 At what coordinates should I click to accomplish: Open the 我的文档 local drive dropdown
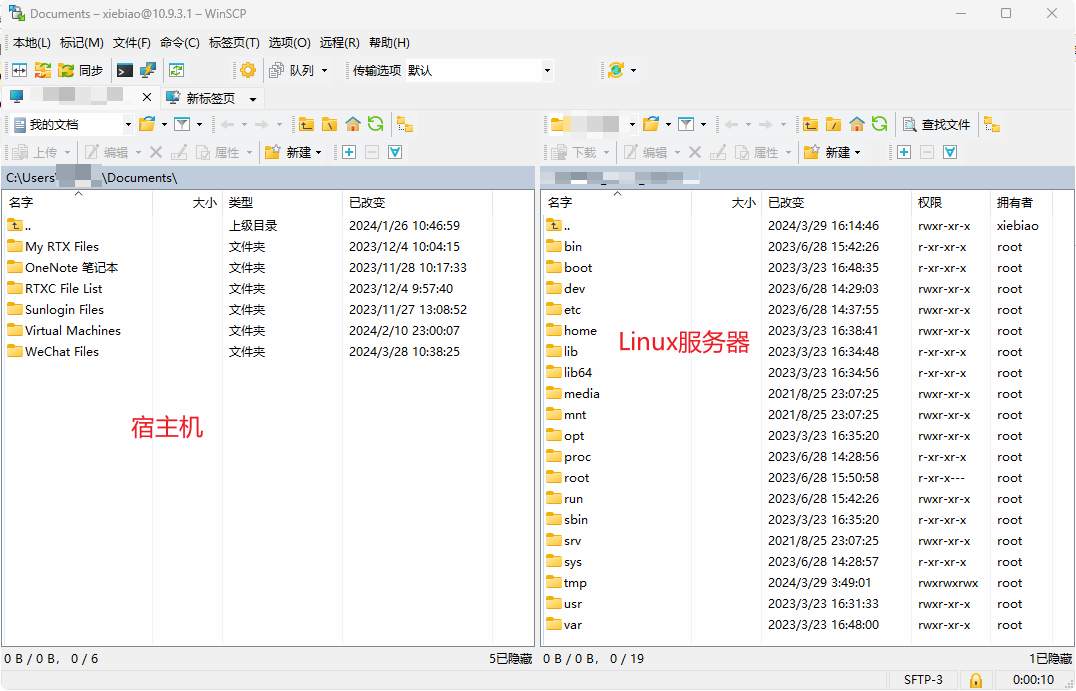[128, 125]
